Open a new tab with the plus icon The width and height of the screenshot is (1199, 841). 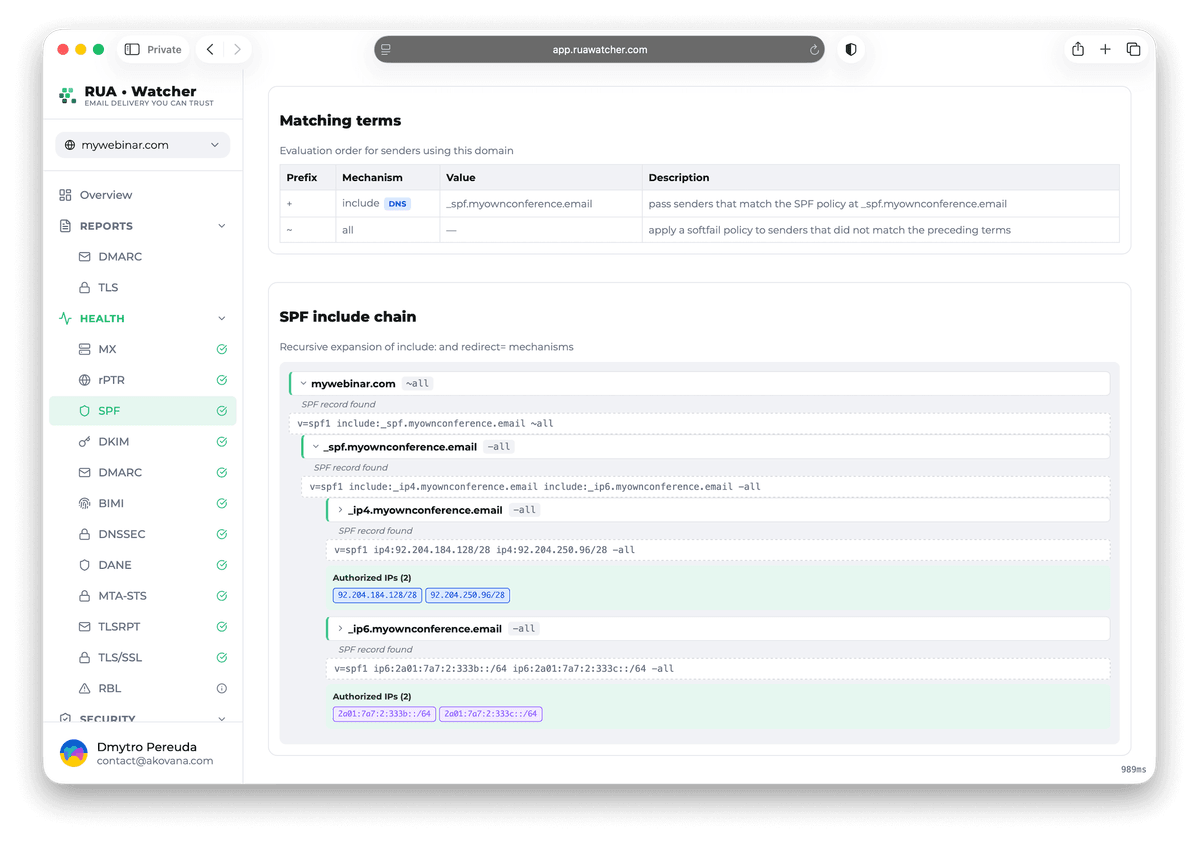click(1106, 50)
